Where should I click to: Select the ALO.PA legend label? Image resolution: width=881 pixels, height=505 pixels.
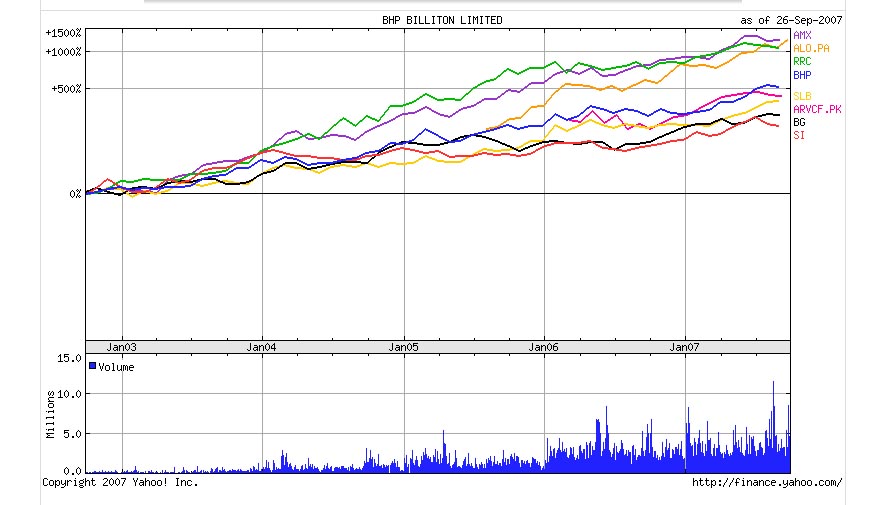coord(810,48)
